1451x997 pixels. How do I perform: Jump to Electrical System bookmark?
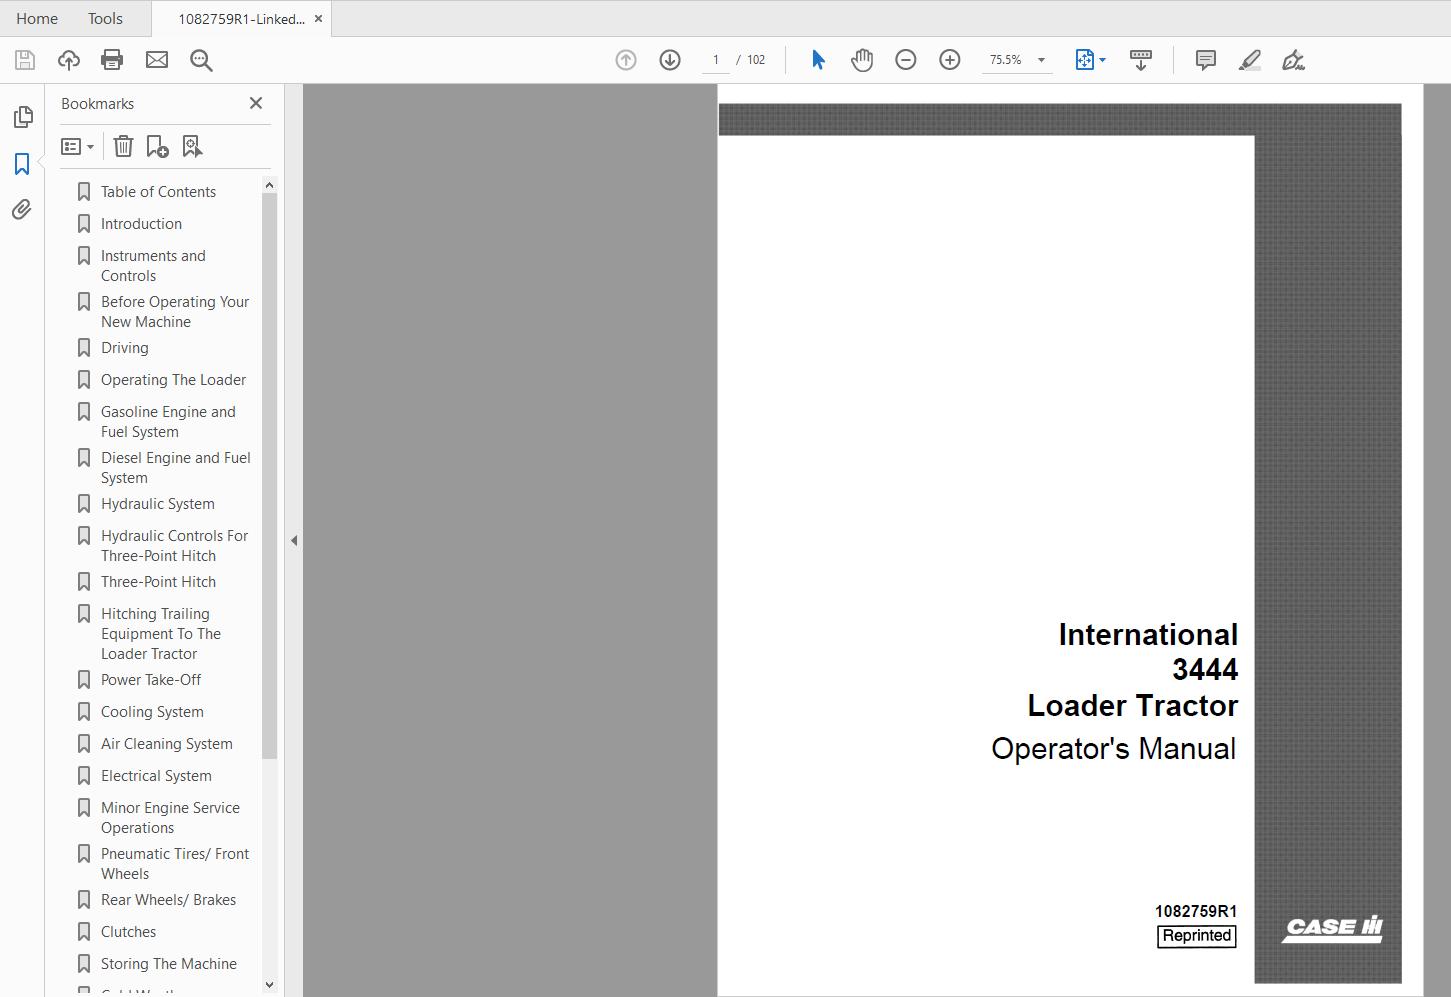pyautogui.click(x=156, y=776)
